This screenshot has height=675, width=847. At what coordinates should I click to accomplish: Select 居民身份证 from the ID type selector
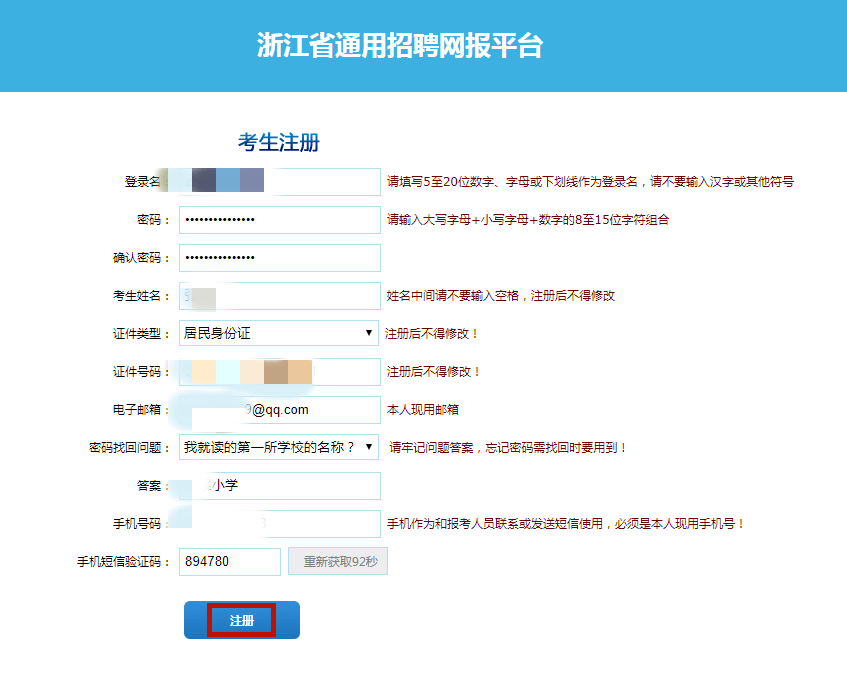tap(279, 334)
